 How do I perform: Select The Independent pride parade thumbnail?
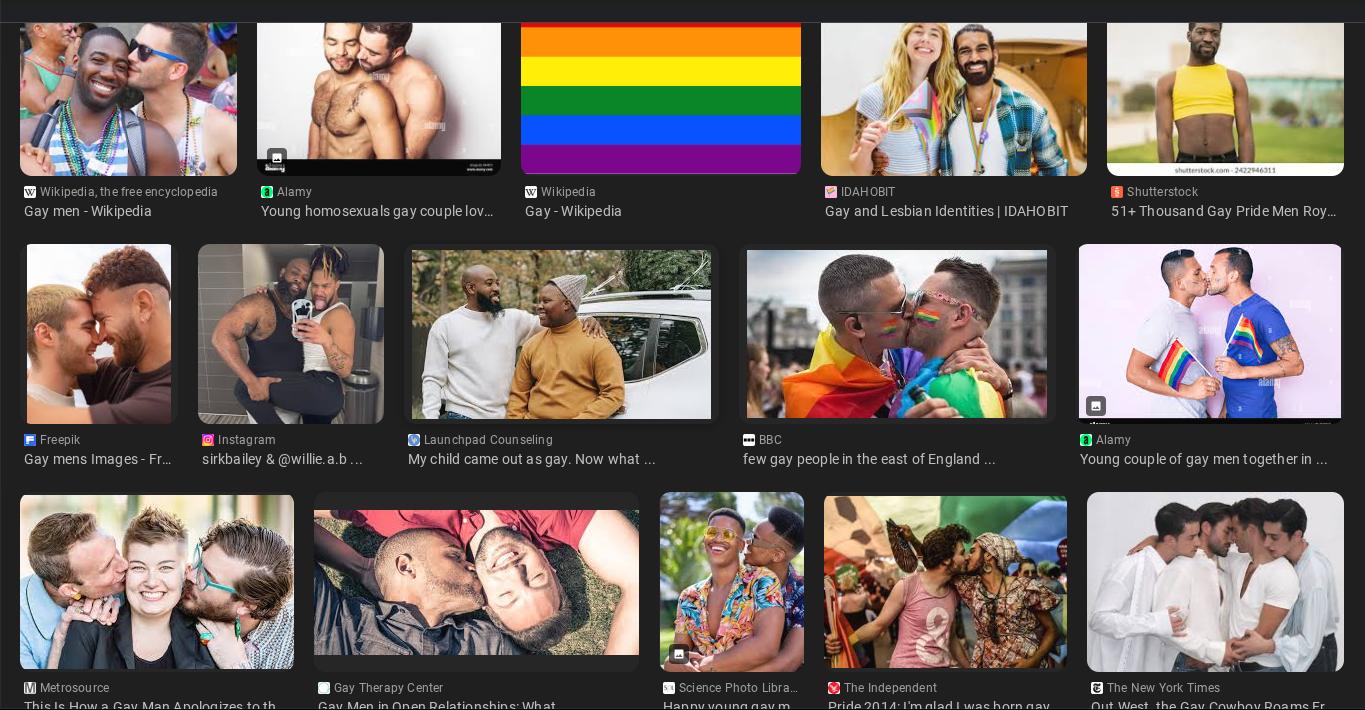pyautogui.click(x=945, y=582)
